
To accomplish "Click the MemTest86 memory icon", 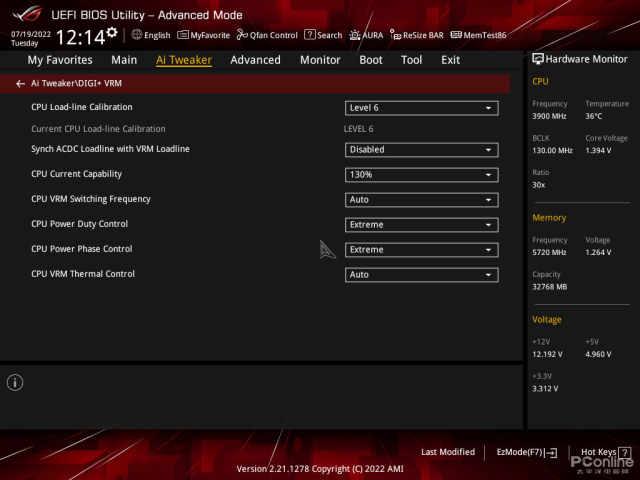I will [456, 35].
